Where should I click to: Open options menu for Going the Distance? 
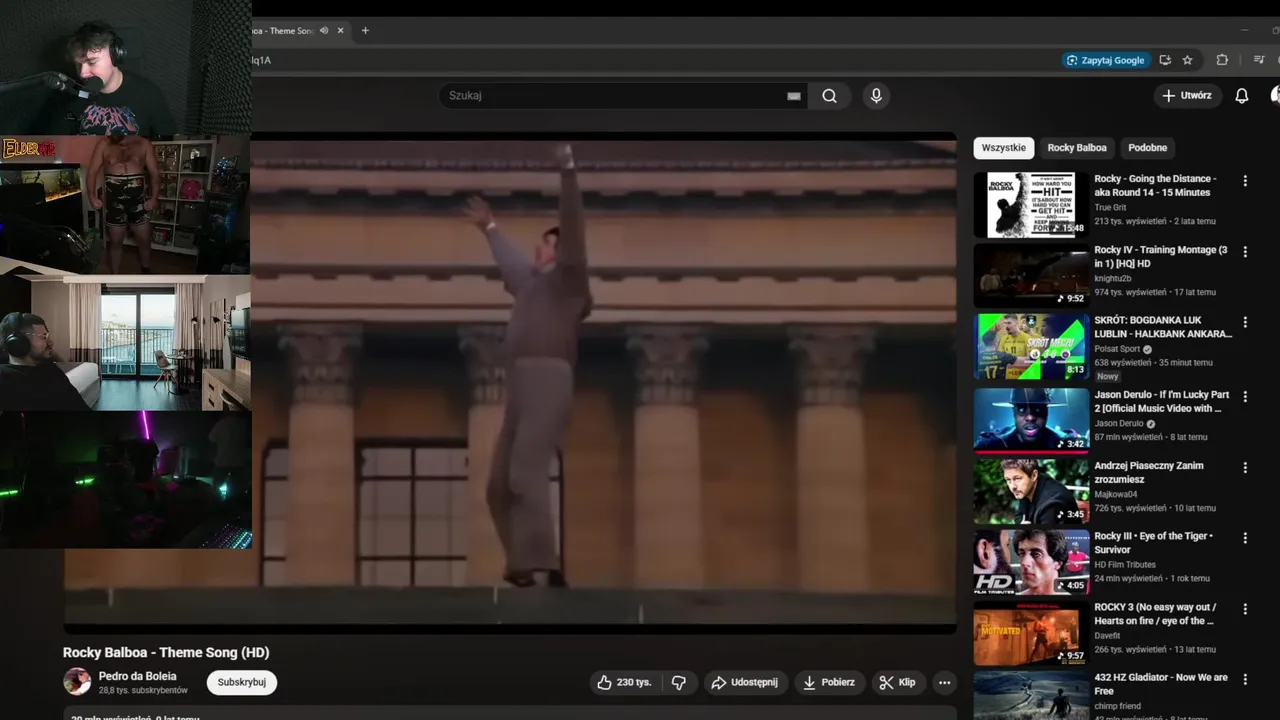point(1245,181)
